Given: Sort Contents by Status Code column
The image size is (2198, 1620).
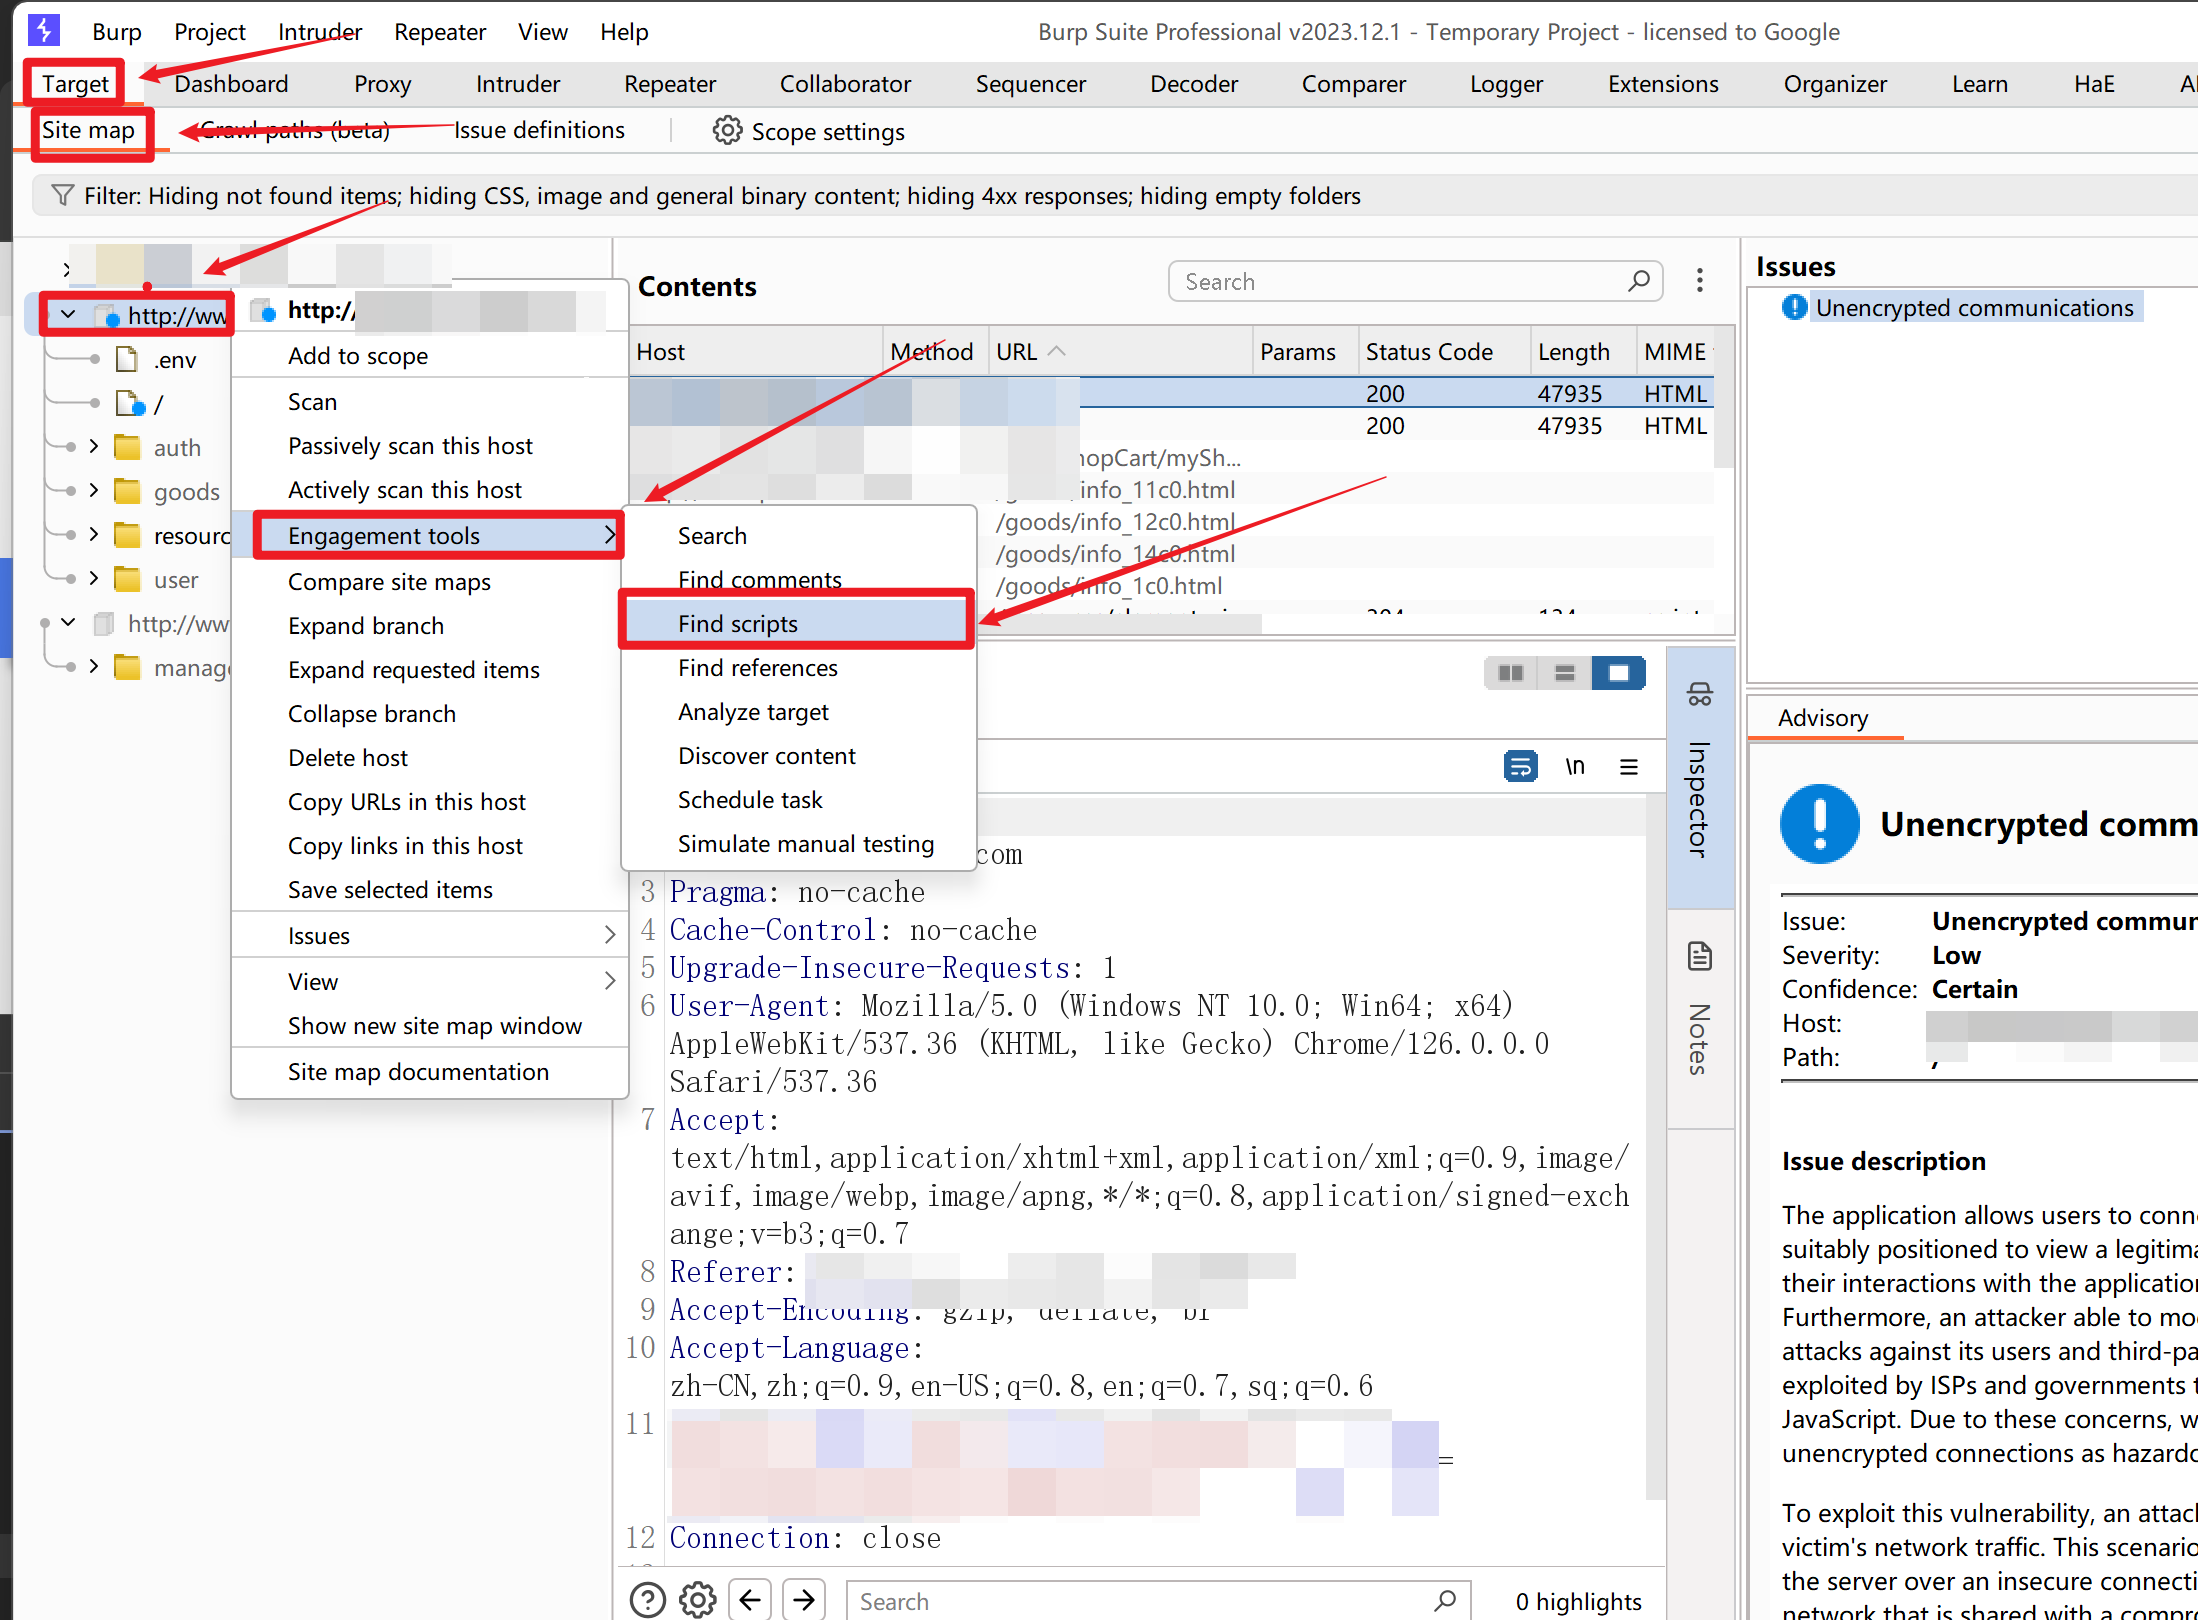Looking at the screenshot, I should click(x=1443, y=351).
